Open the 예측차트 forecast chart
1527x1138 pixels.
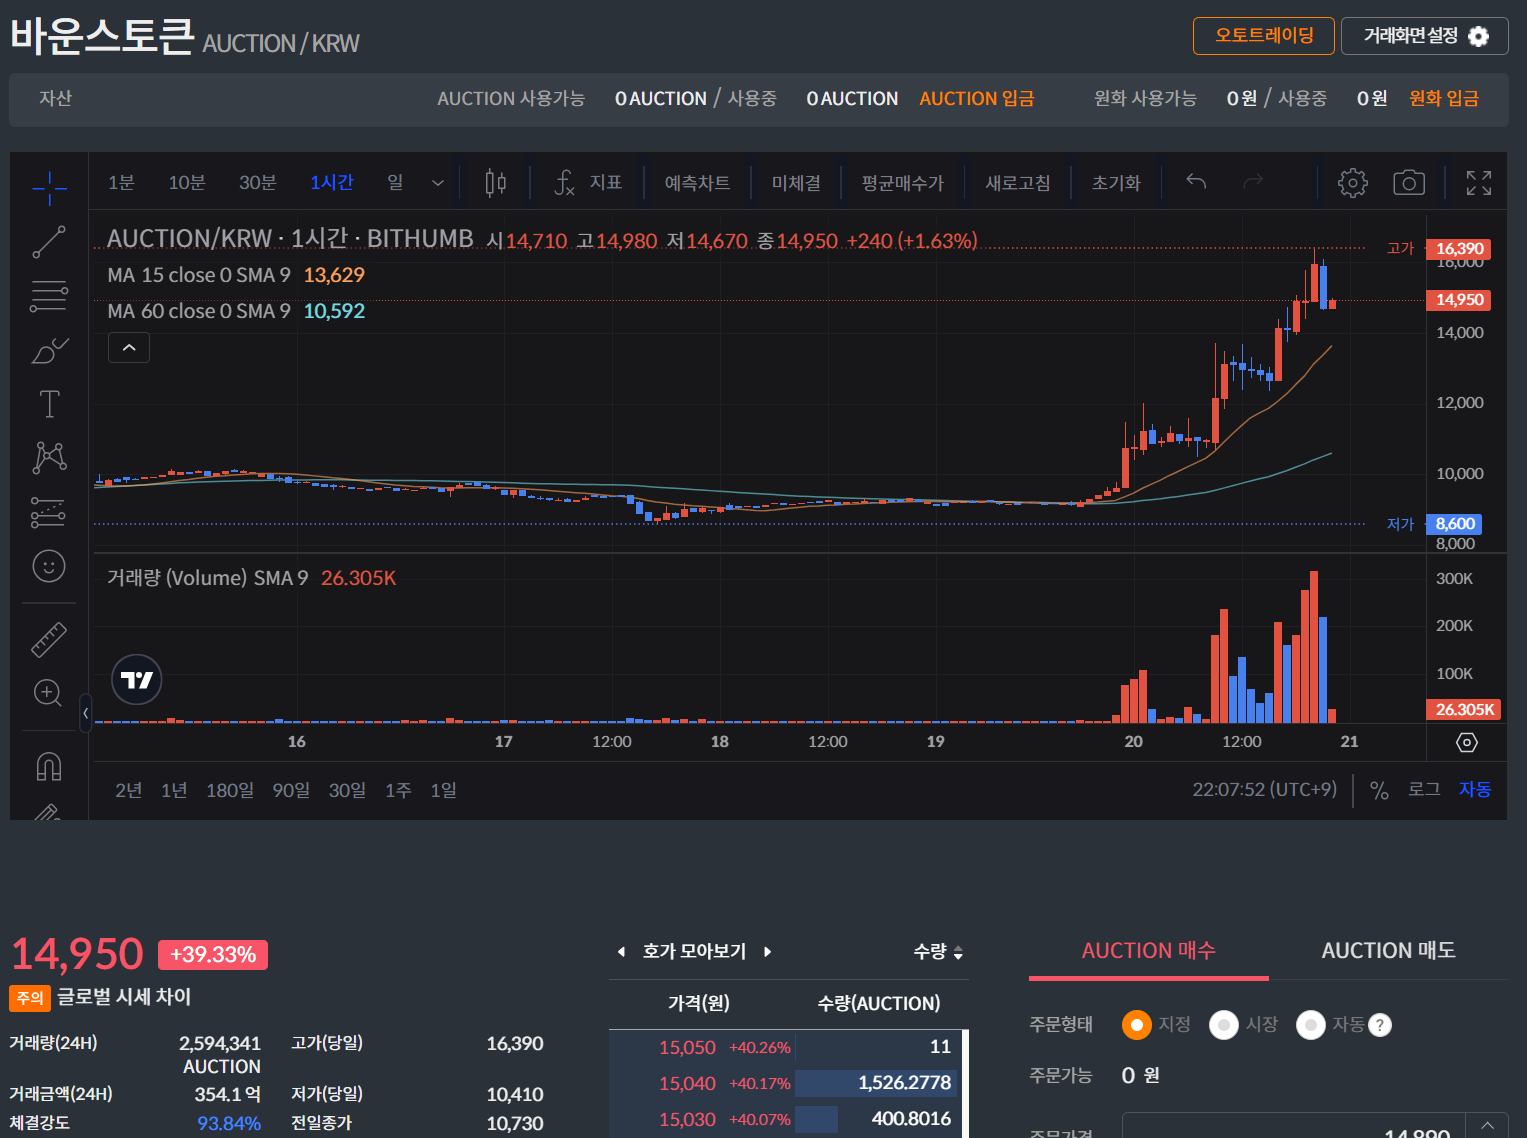tap(697, 183)
